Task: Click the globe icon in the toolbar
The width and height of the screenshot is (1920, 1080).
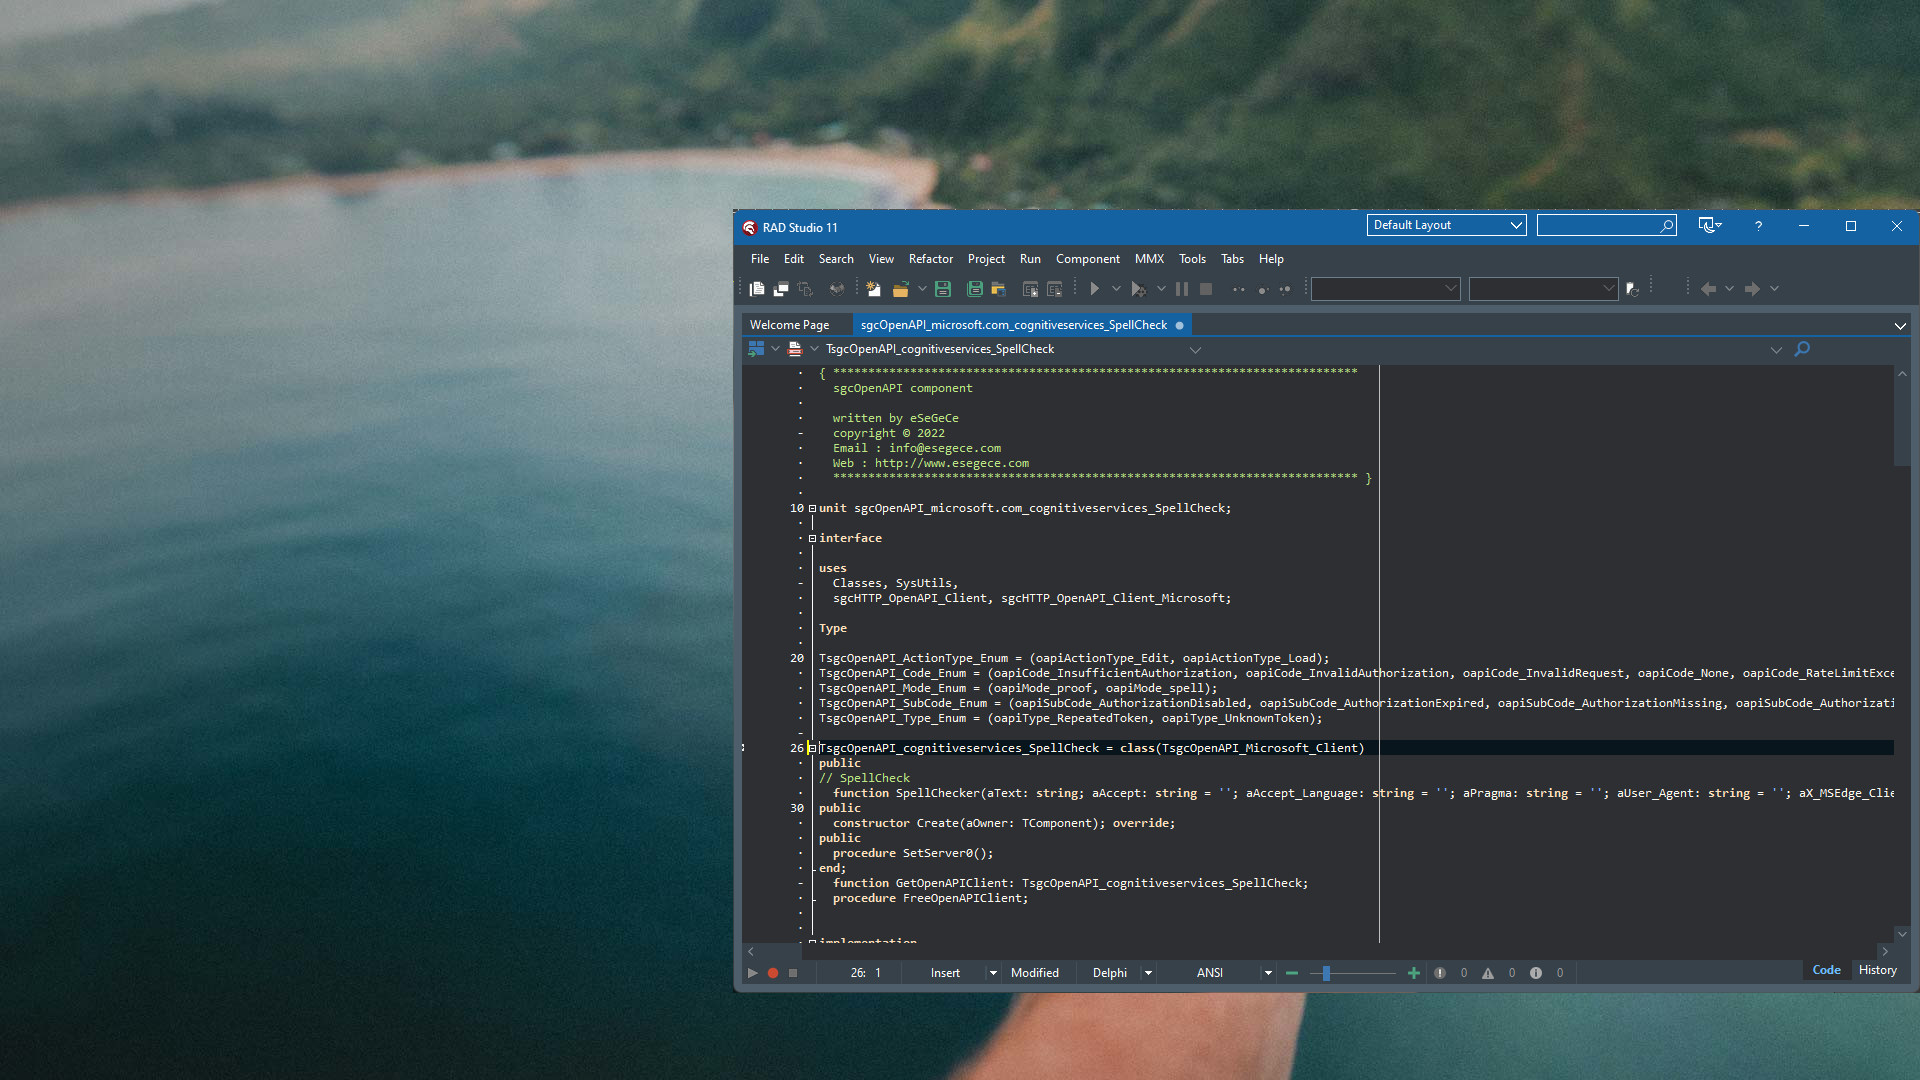Action: tap(837, 289)
